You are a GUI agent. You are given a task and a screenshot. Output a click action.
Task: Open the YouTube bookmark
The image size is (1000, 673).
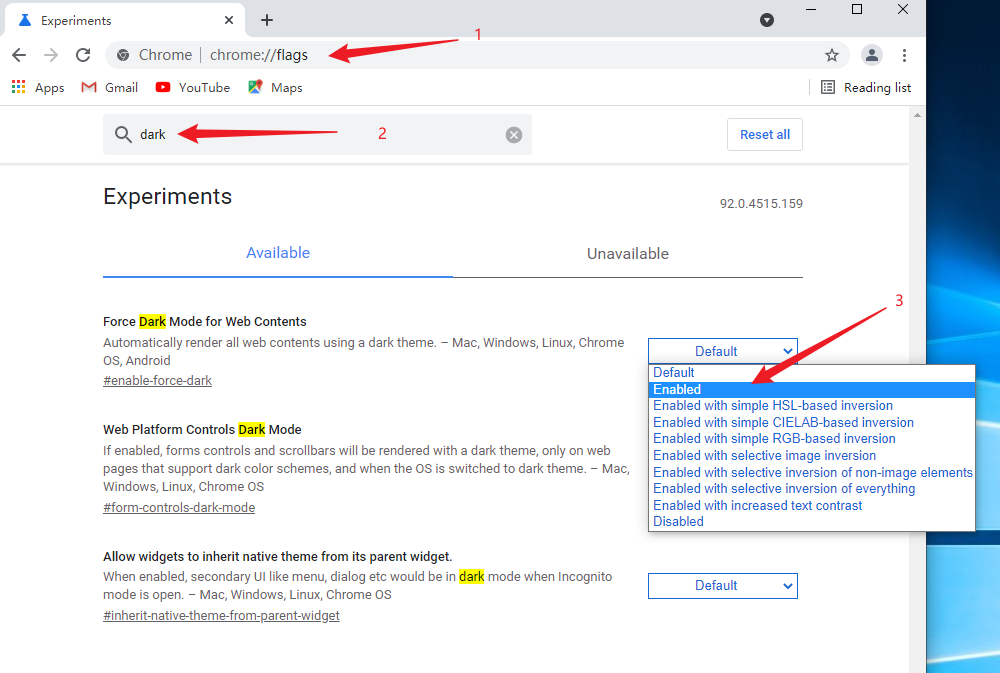coord(193,87)
